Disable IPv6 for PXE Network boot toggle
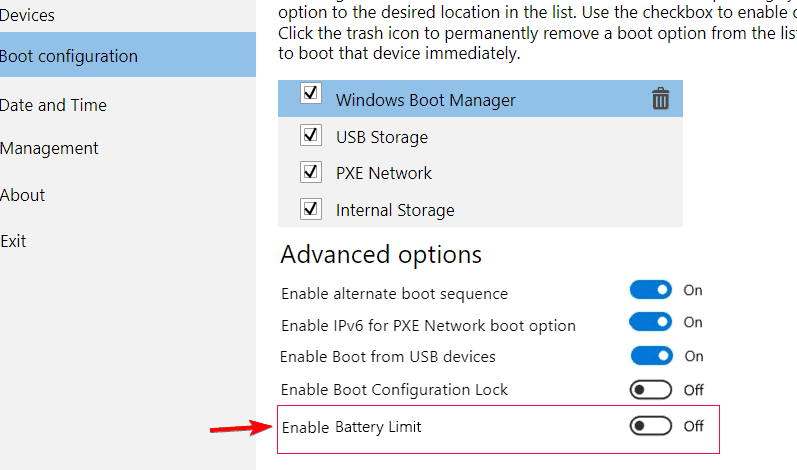797x470 pixels. point(651,322)
